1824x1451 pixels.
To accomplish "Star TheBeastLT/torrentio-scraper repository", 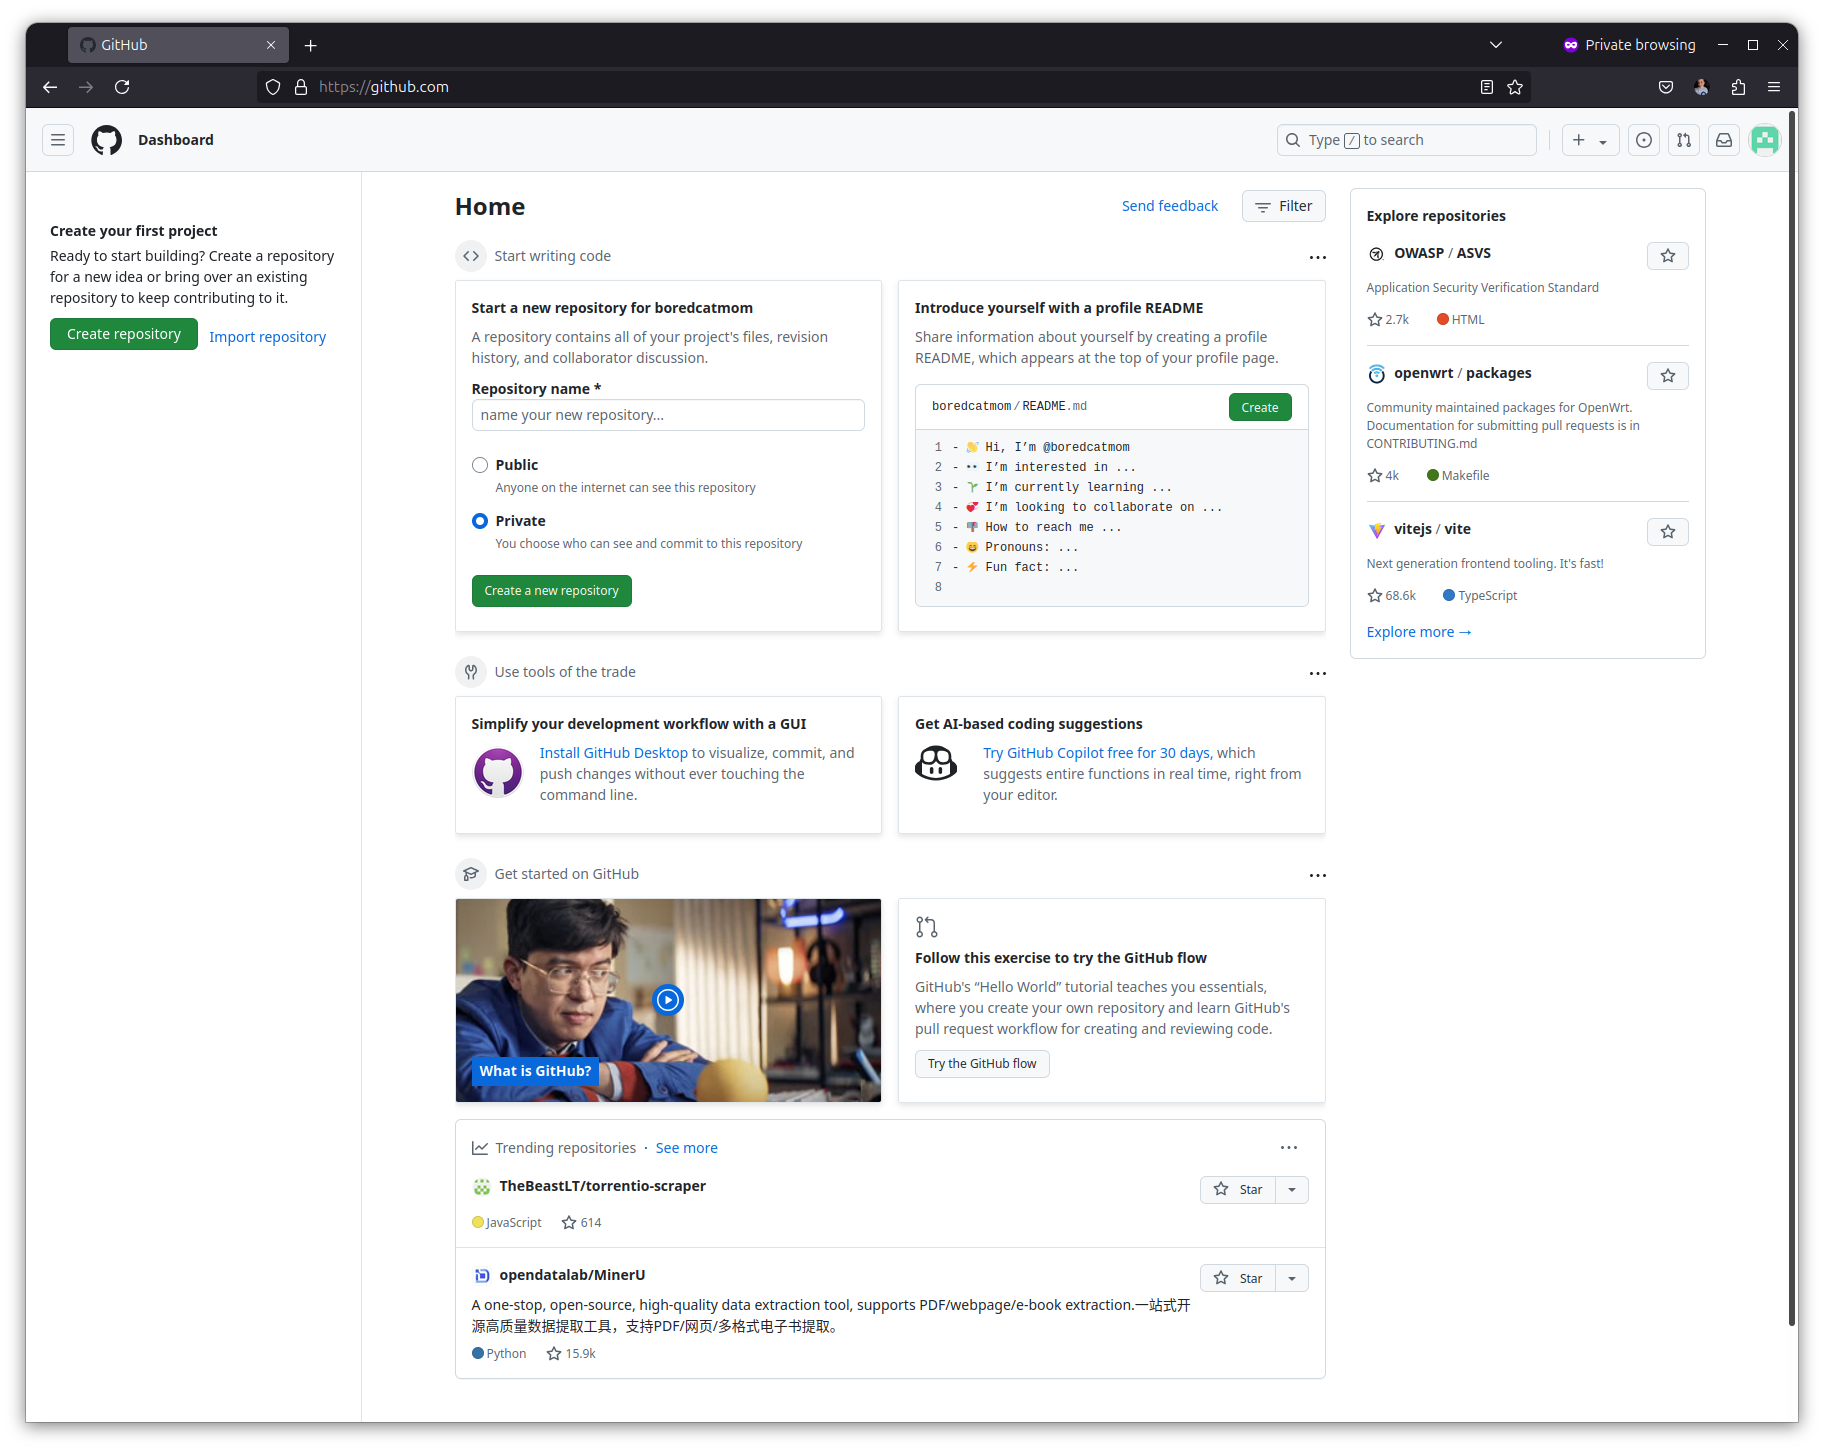I will 1238,1190.
